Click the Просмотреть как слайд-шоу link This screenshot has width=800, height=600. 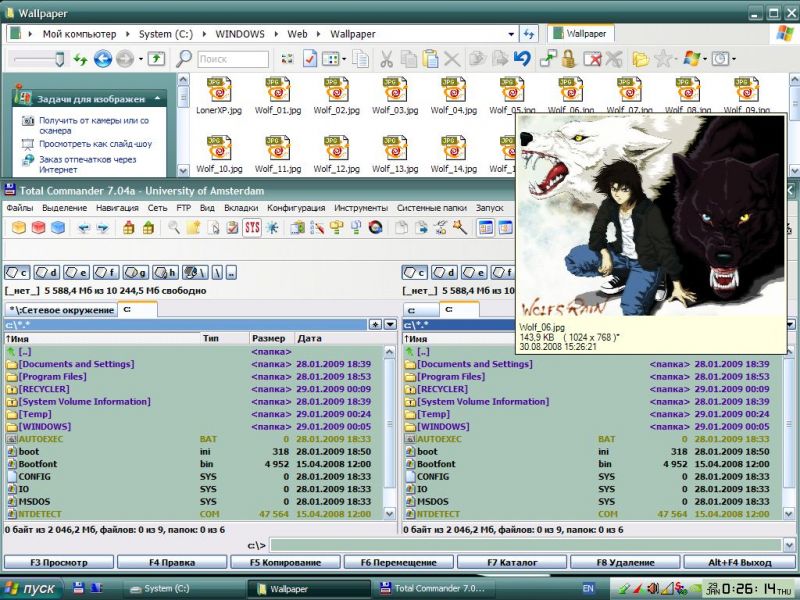pyautogui.click(x=95, y=144)
